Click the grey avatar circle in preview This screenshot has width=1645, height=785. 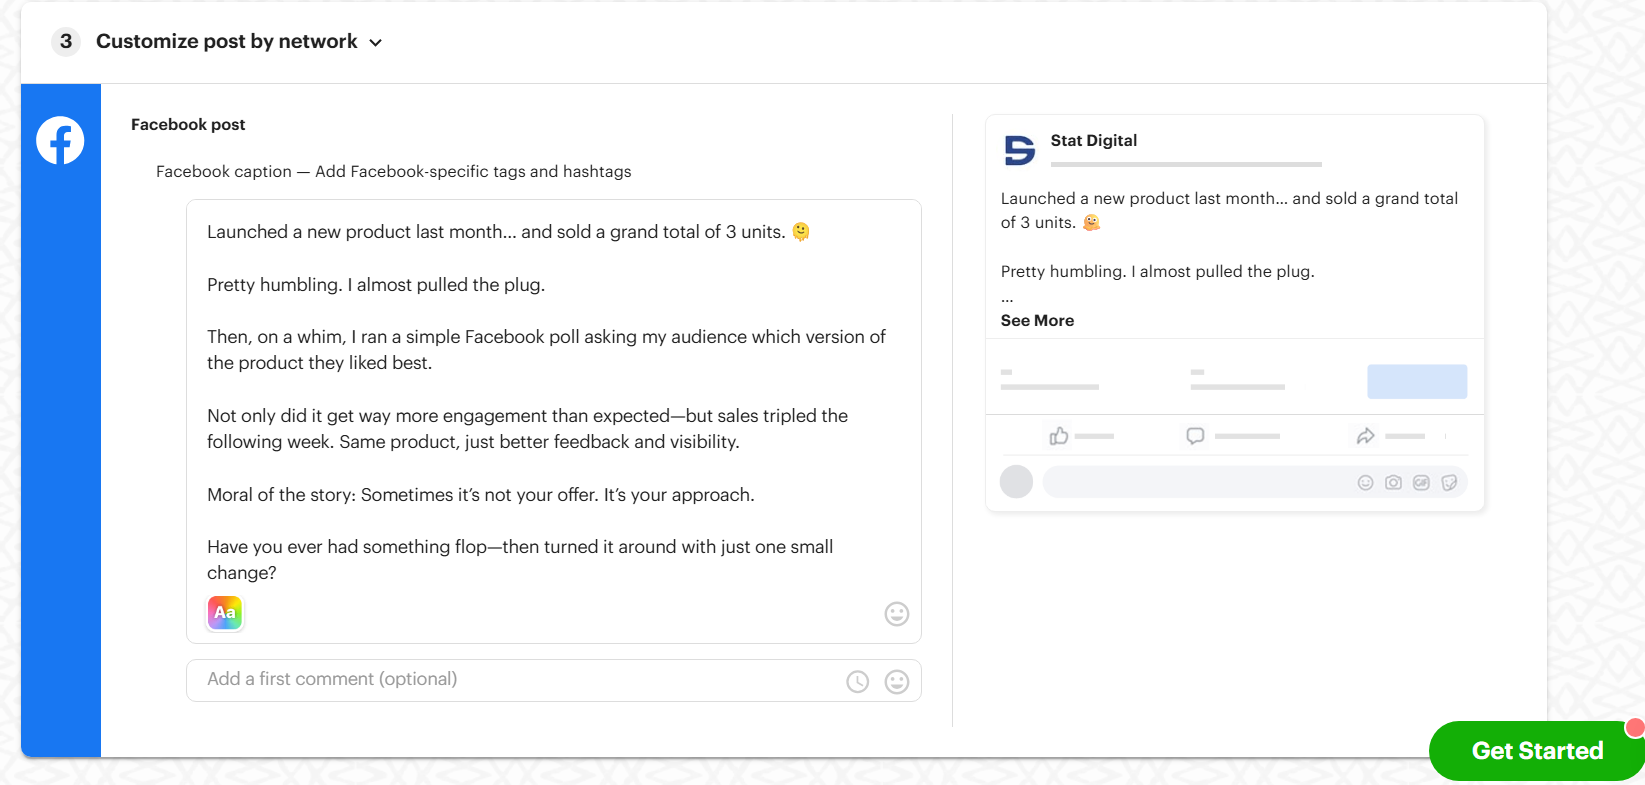tap(1016, 482)
